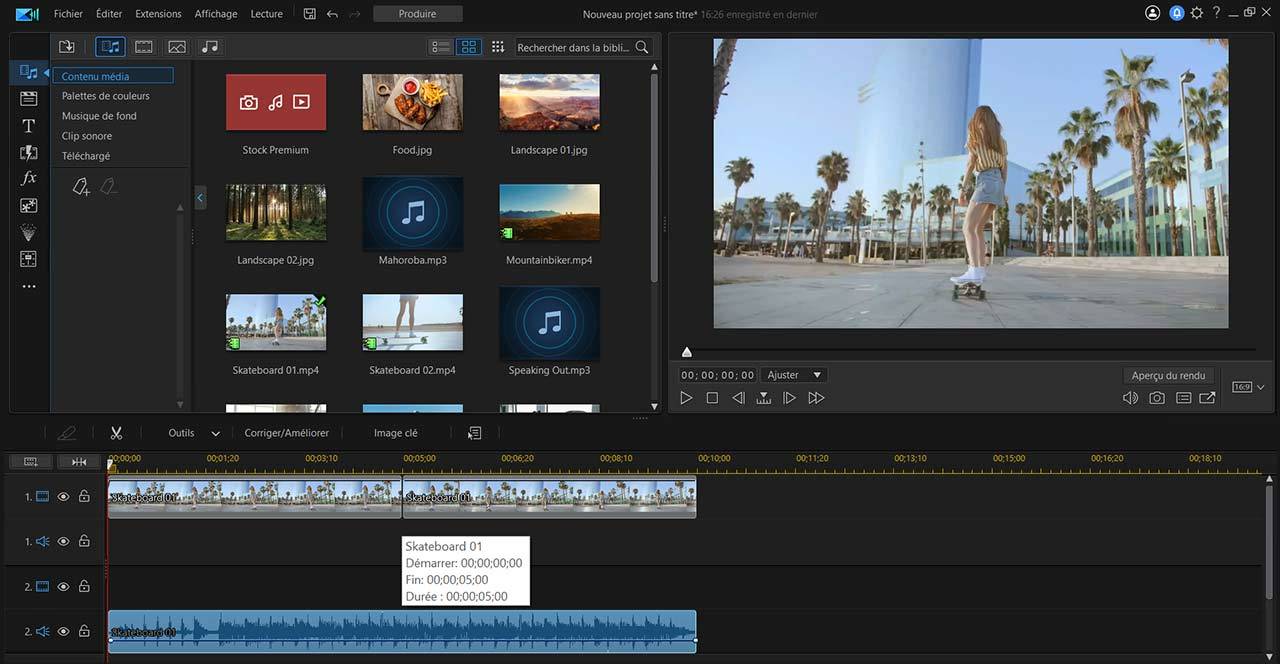Viewport: 1280px width, 664px height.
Task: Open the Effects room fx icon
Action: pos(29,178)
